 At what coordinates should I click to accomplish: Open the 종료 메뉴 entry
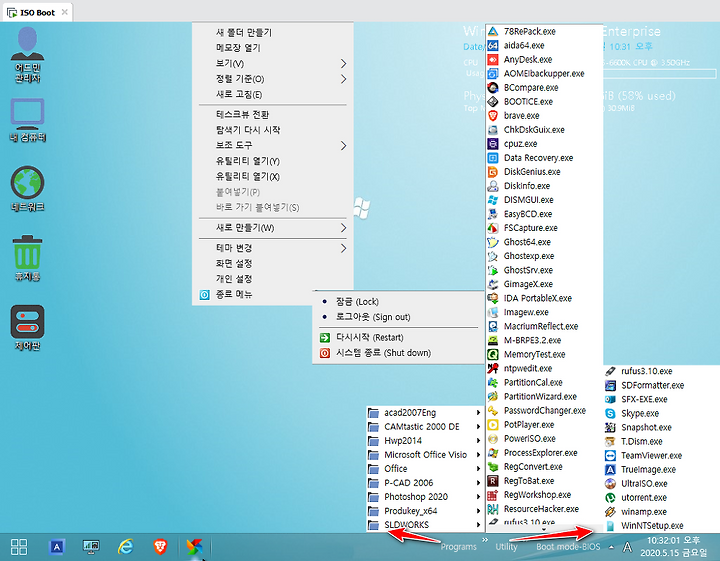coord(273,294)
